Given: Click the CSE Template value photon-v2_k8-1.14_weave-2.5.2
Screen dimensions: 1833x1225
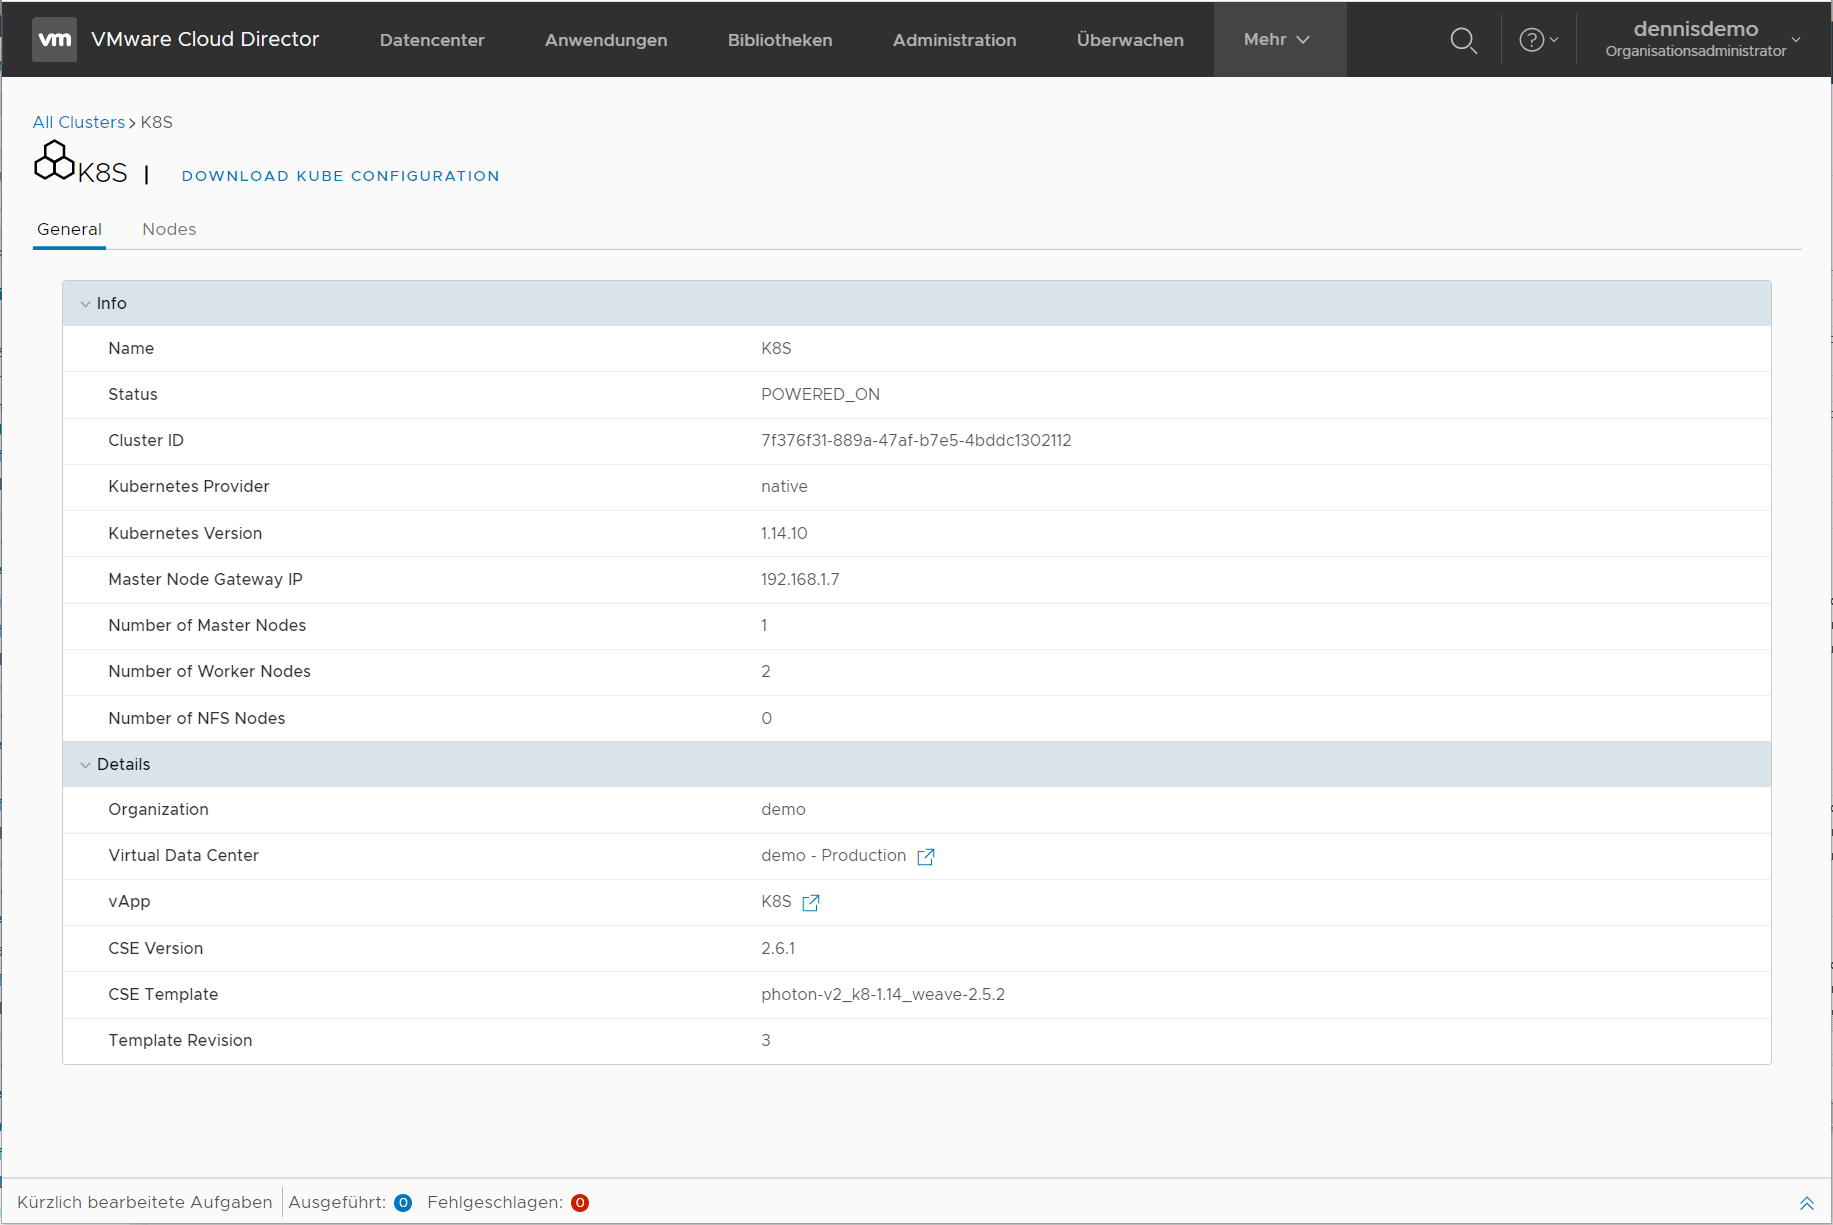Looking at the screenshot, I should [883, 995].
